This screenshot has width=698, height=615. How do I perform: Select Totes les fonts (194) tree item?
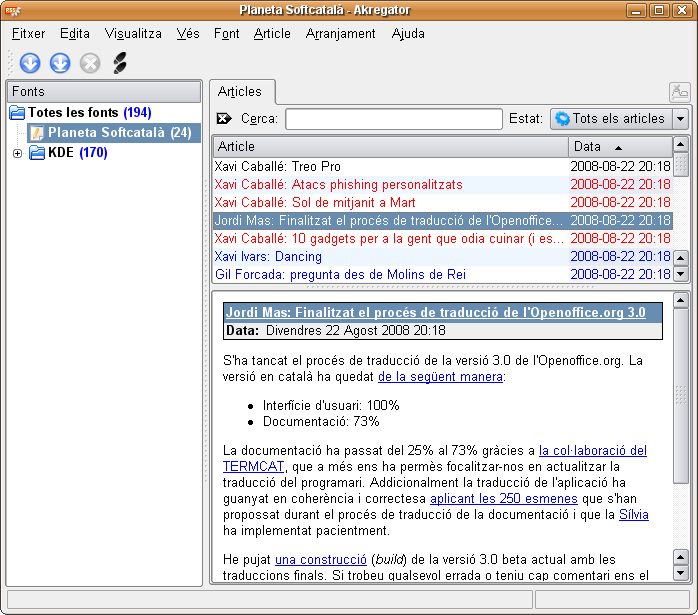[89, 113]
